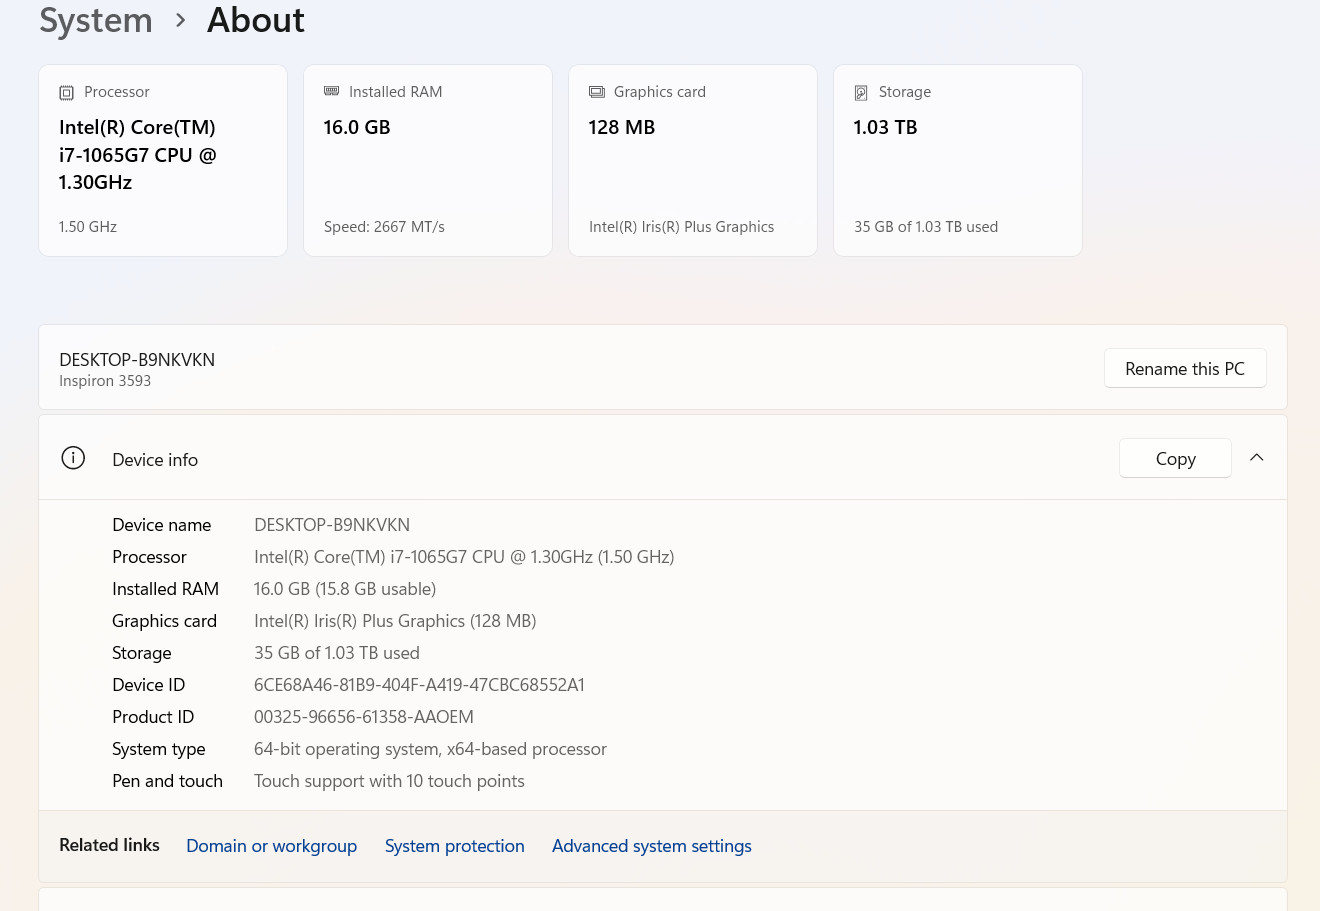Collapse the Device info section chevron

(x=1257, y=457)
